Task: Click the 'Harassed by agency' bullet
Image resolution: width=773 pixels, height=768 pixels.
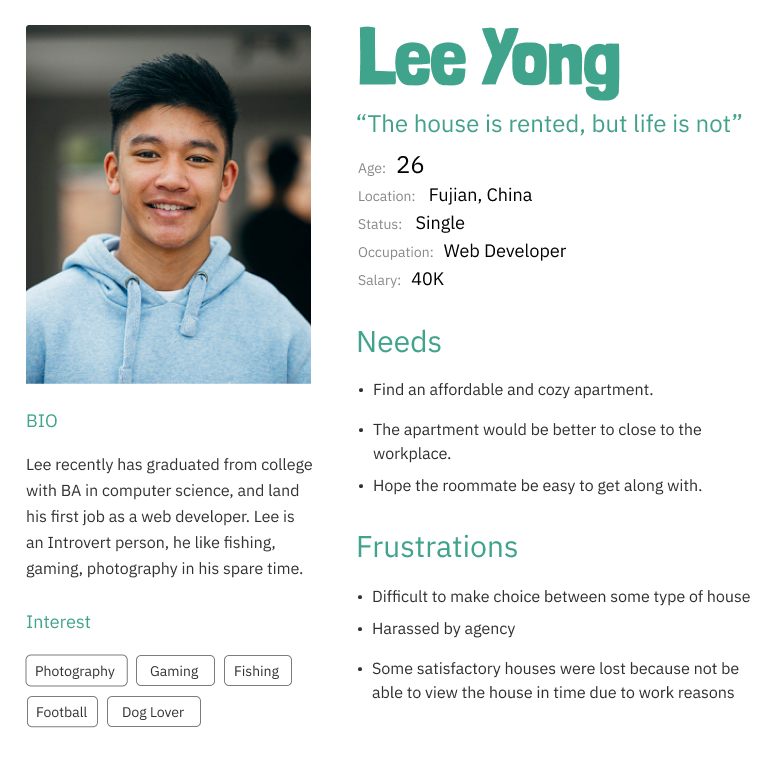Action: point(443,629)
